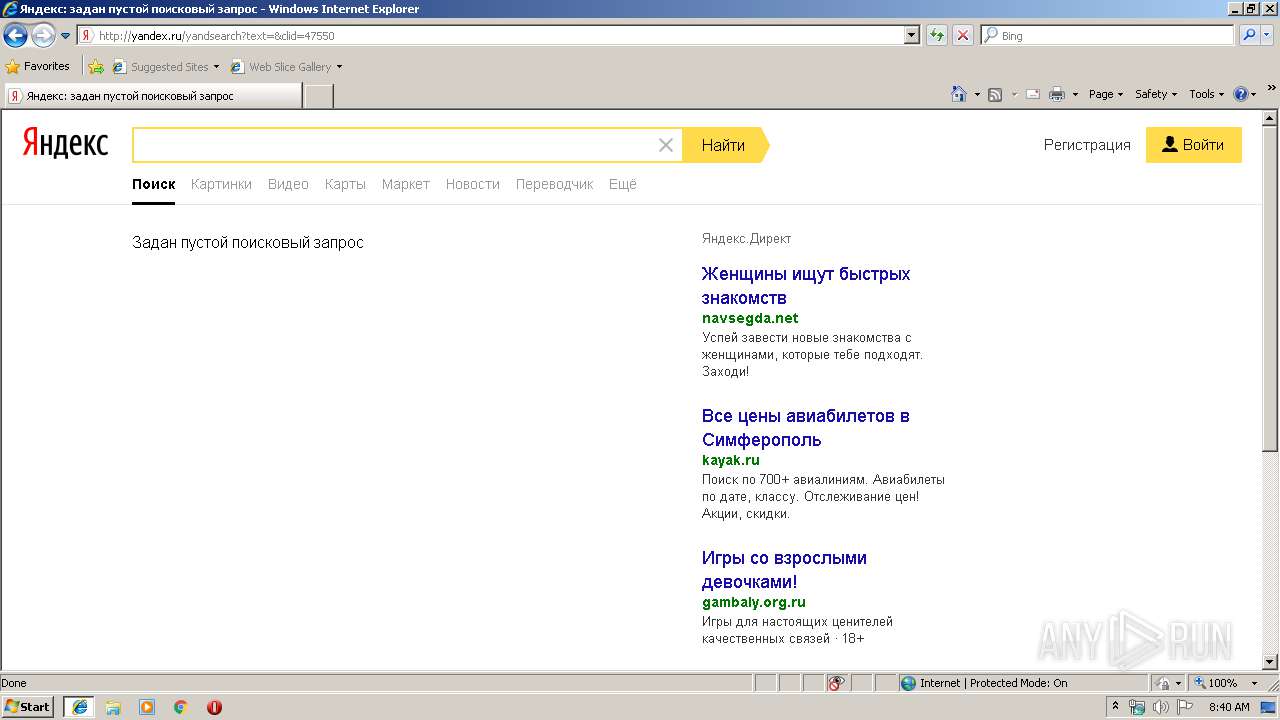Go forward with the browser Forward arrow
This screenshot has height=720, width=1280.
point(43,35)
